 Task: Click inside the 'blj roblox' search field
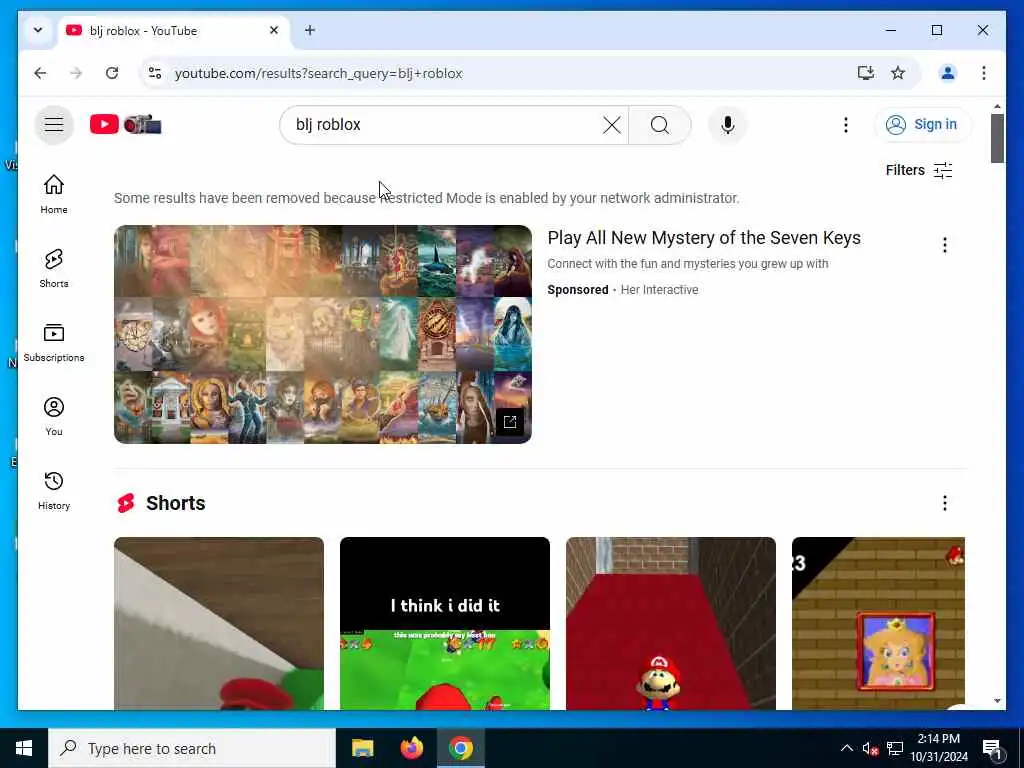[x=444, y=125]
